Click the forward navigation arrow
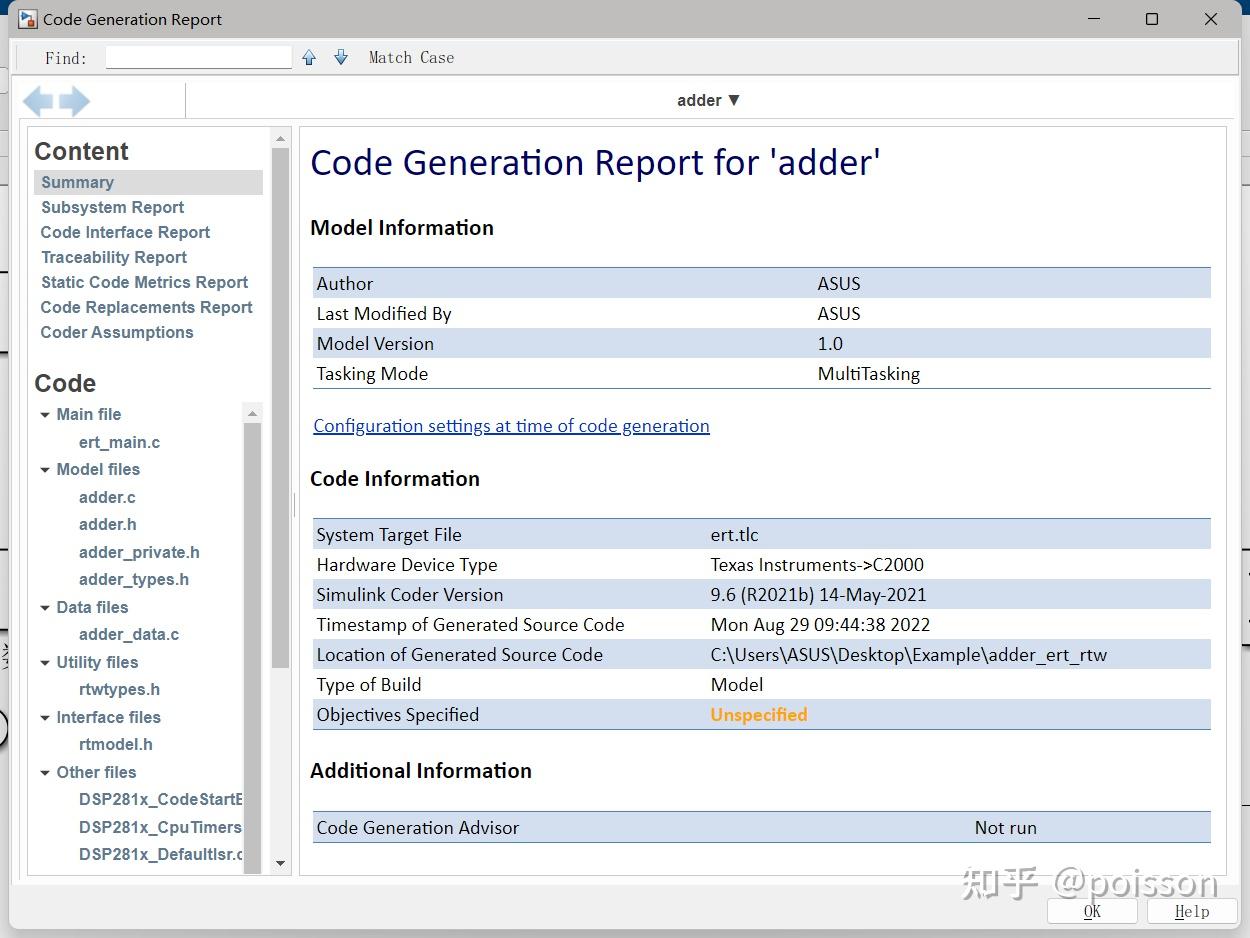1250x938 pixels. point(75,101)
